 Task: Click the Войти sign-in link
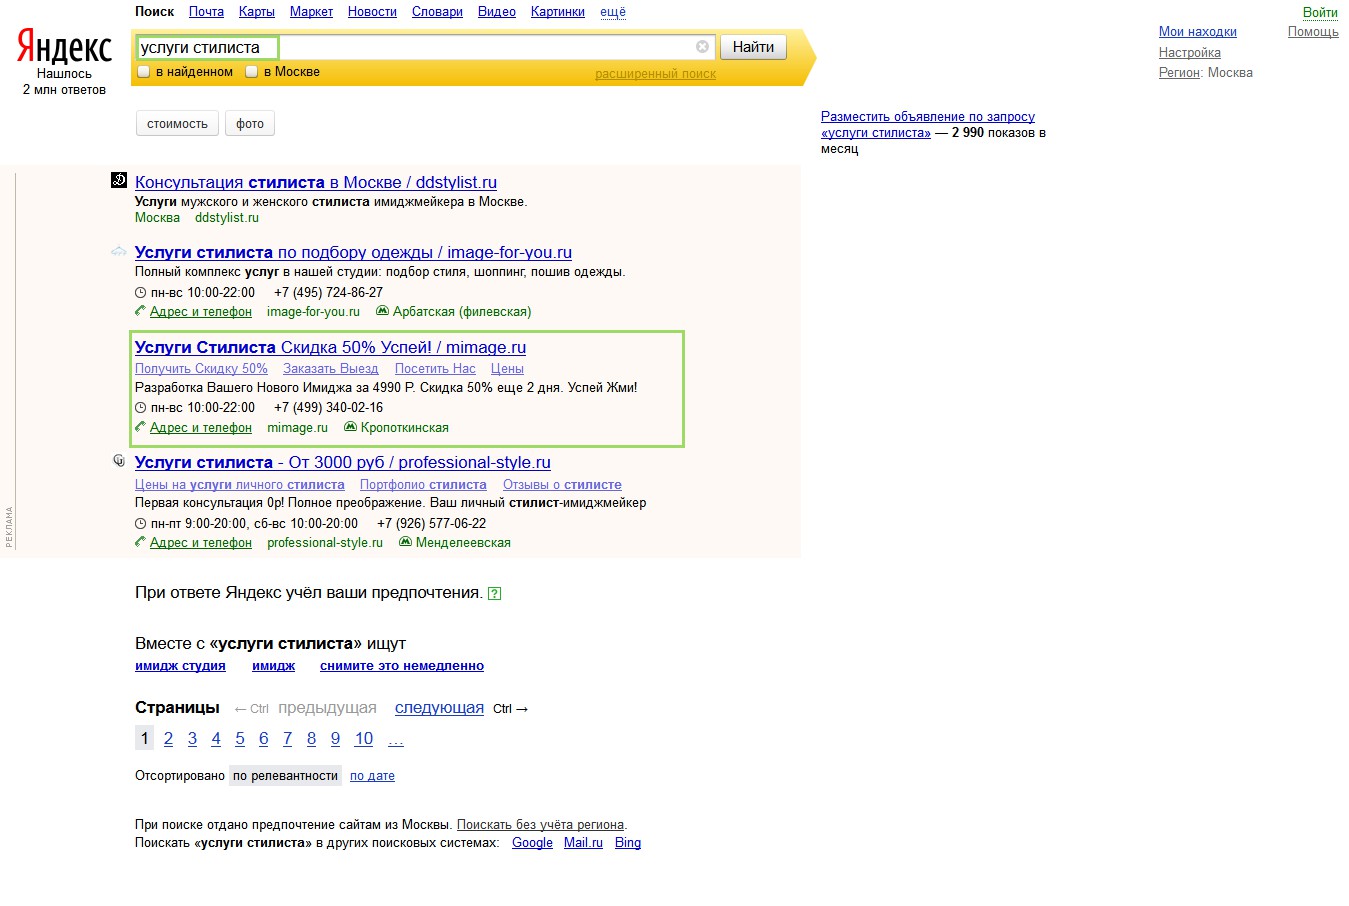click(1320, 13)
